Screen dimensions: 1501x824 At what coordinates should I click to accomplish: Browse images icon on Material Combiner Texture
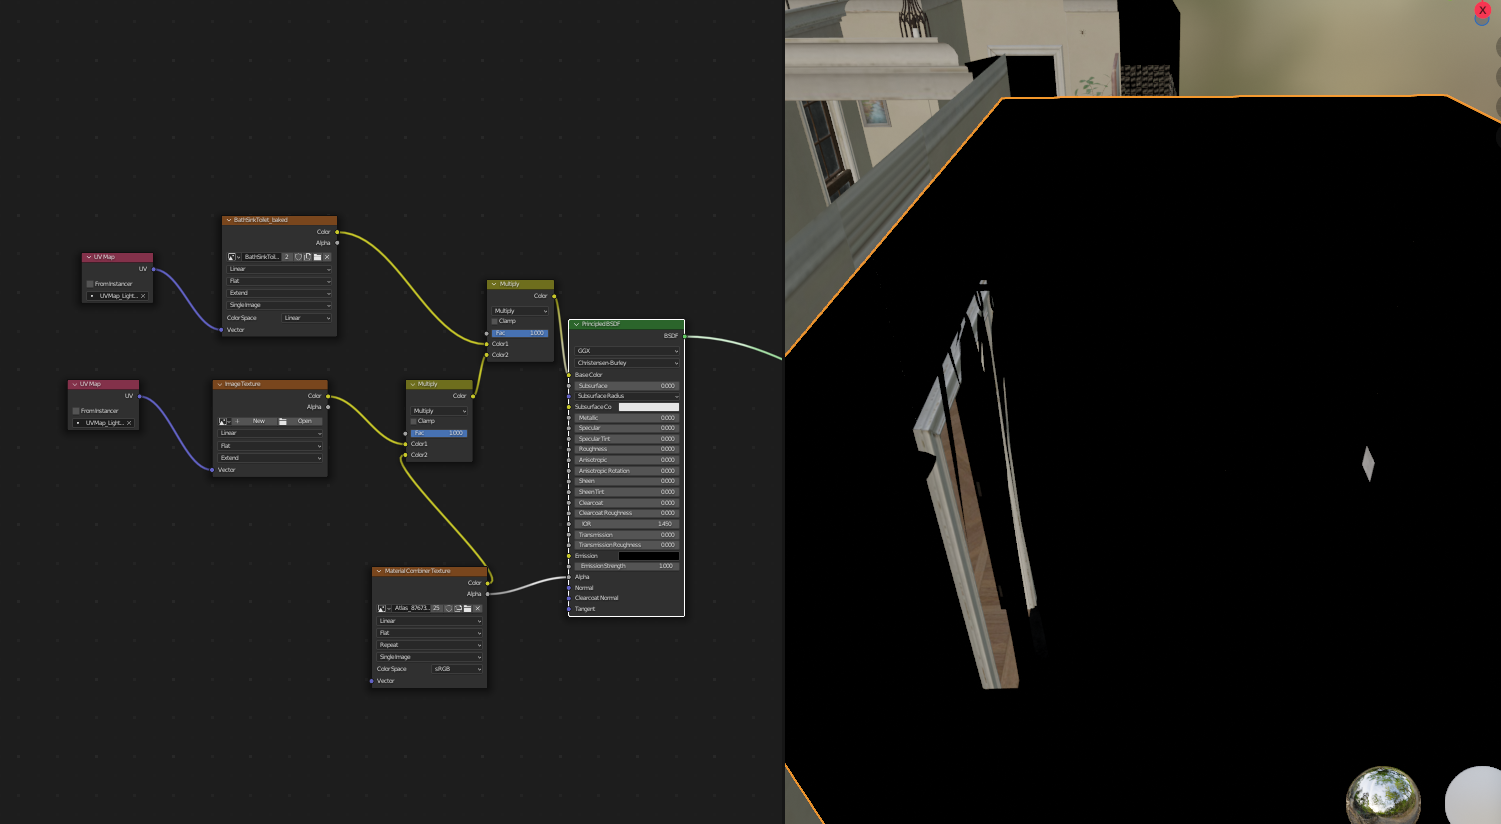384,608
